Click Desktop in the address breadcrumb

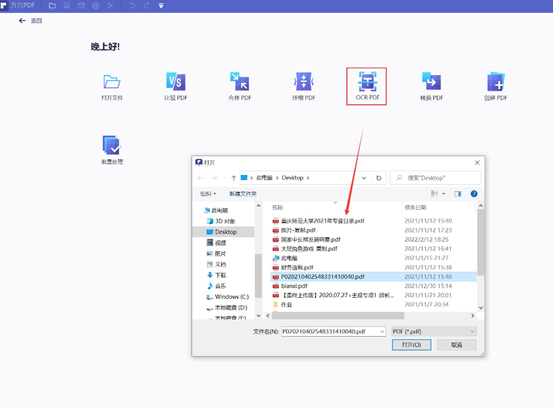(x=292, y=178)
